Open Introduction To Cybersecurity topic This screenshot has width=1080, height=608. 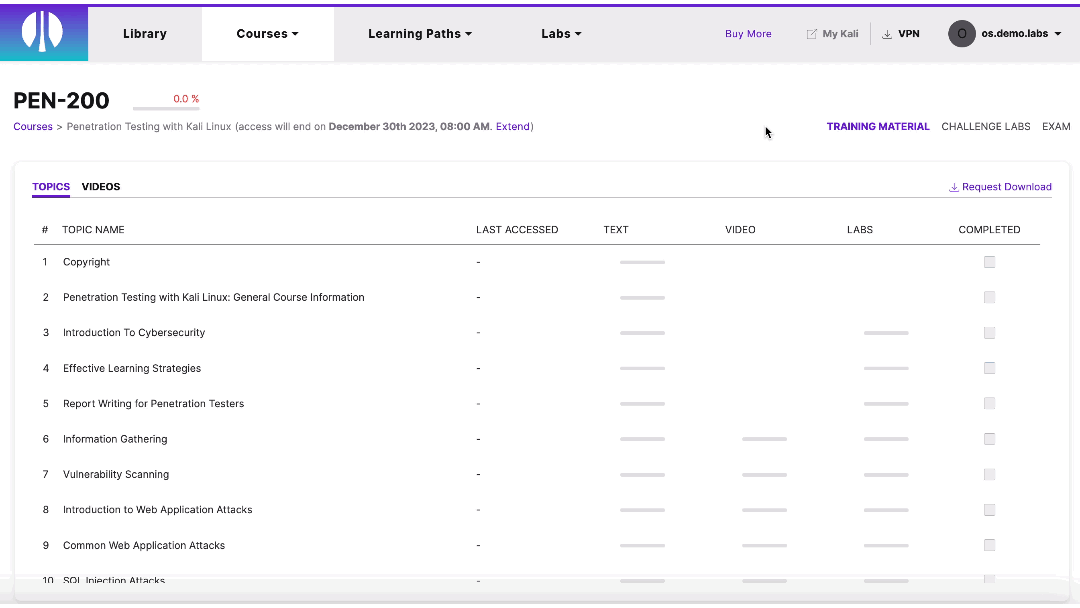click(134, 333)
